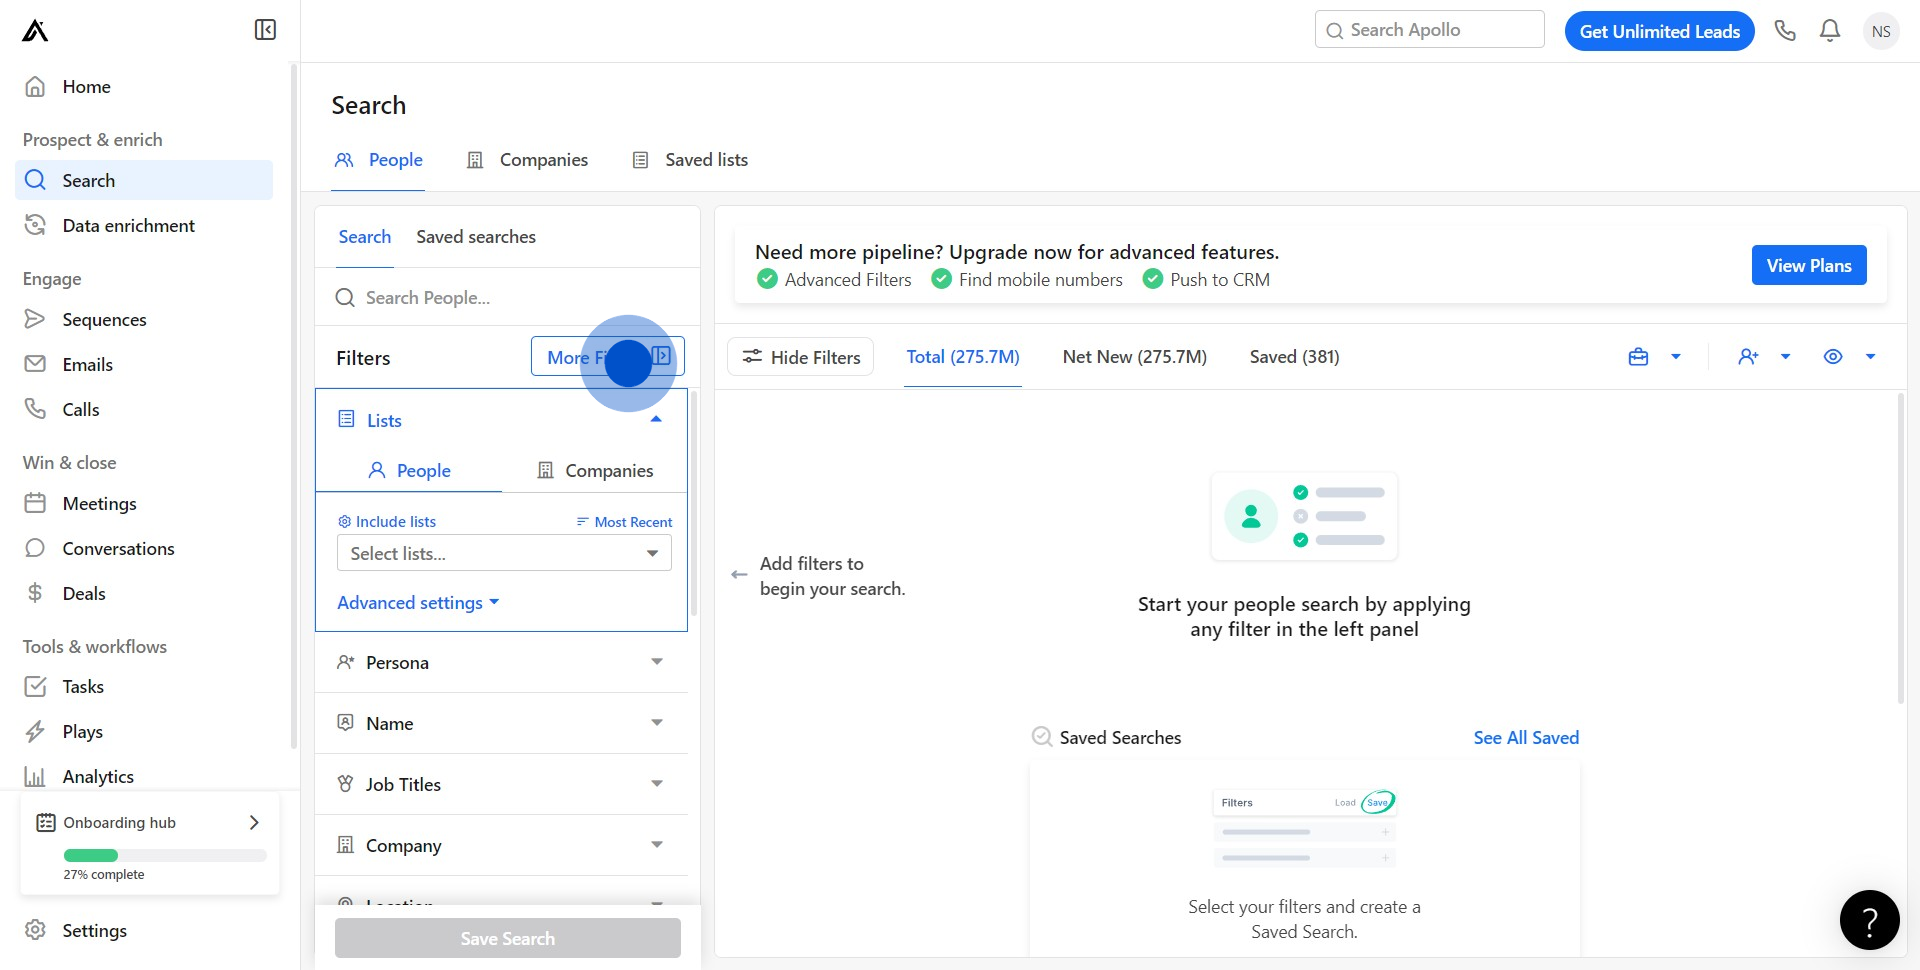Image resolution: width=1920 pixels, height=970 pixels.
Task: Collapse the left sidebar panel icon
Action: click(265, 30)
